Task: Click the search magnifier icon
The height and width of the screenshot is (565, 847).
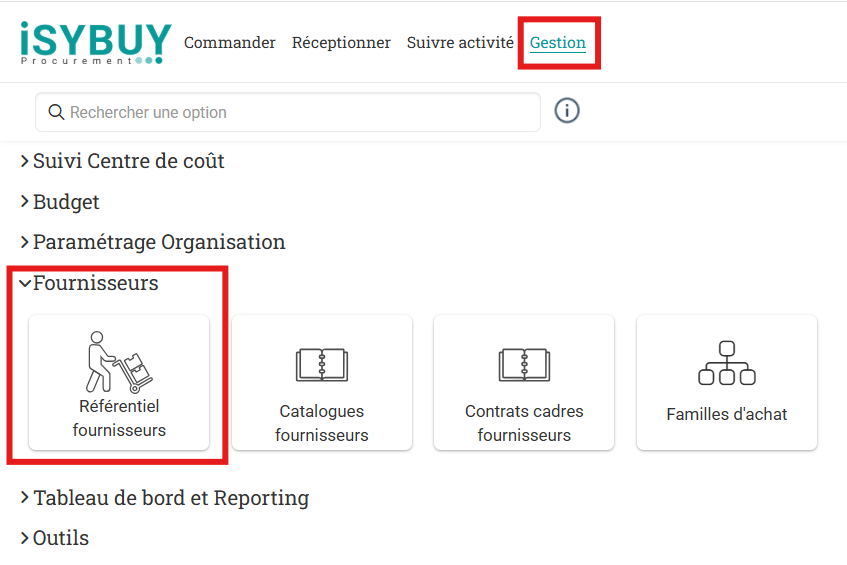Action: pyautogui.click(x=56, y=112)
